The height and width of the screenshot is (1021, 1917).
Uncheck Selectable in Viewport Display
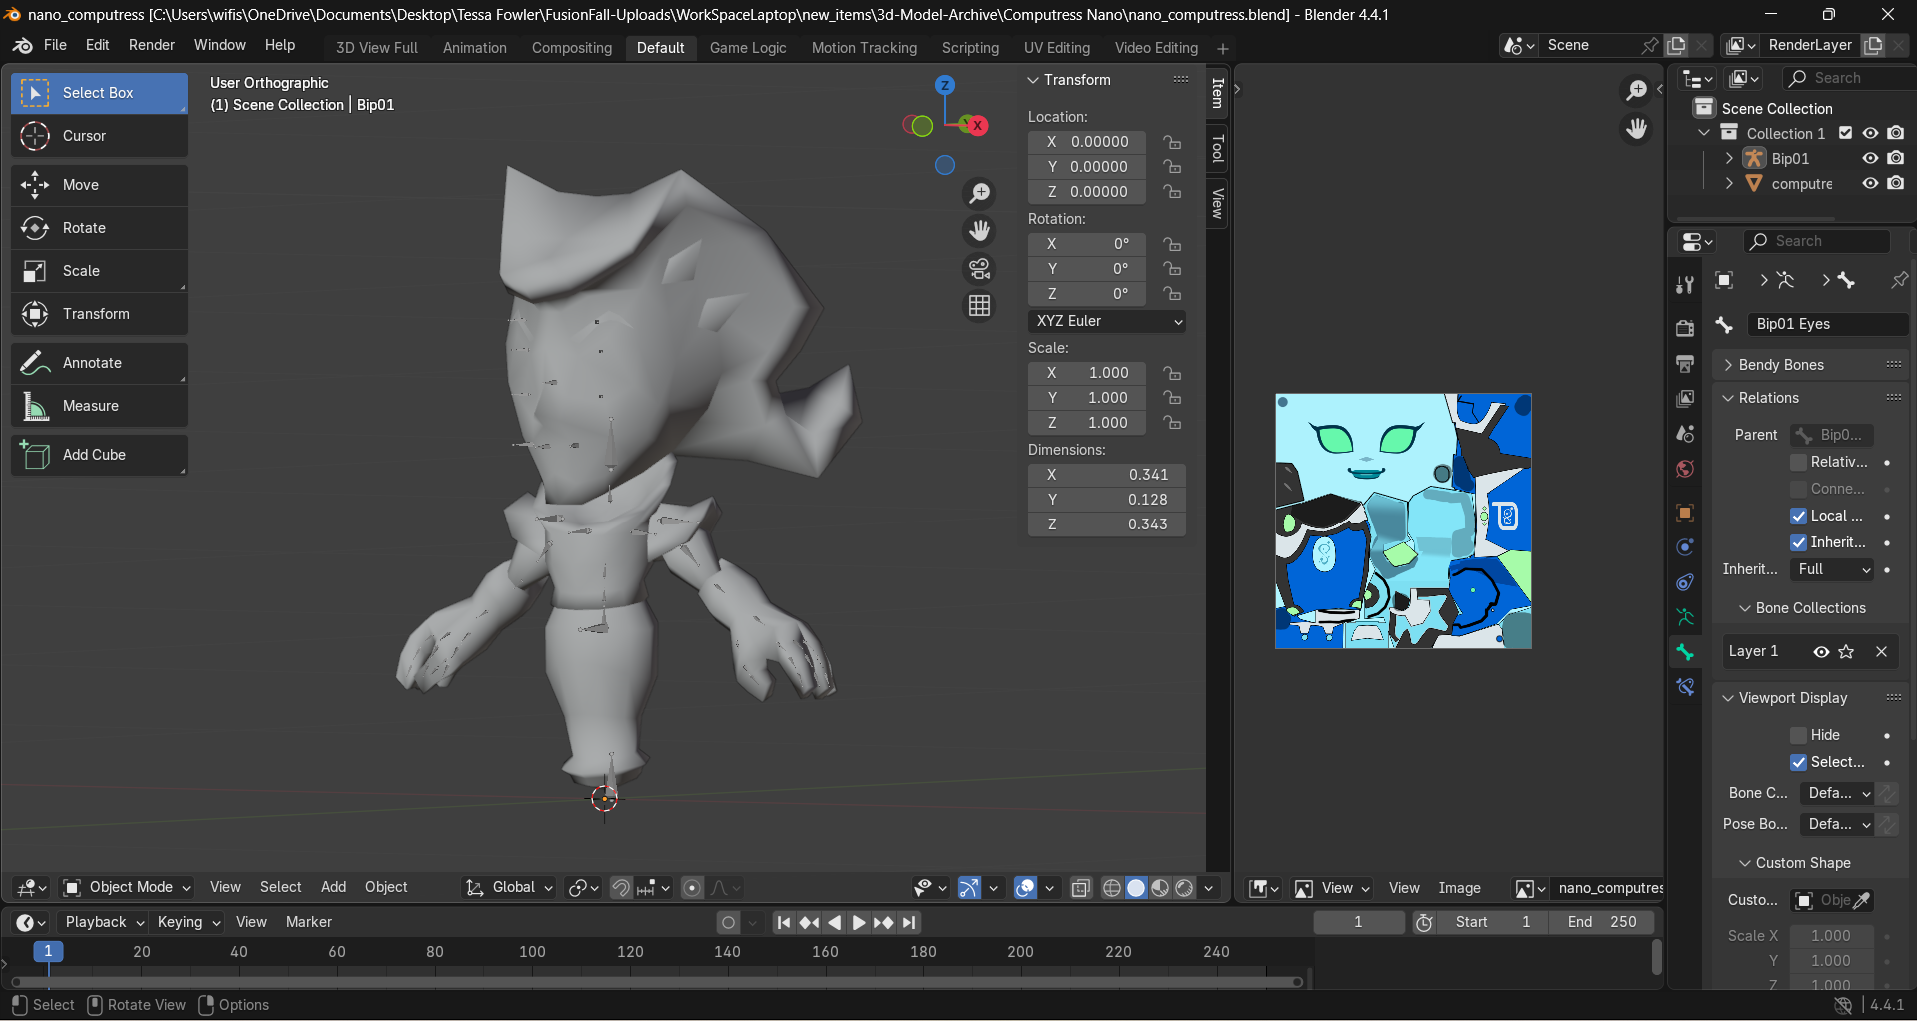(x=1798, y=762)
